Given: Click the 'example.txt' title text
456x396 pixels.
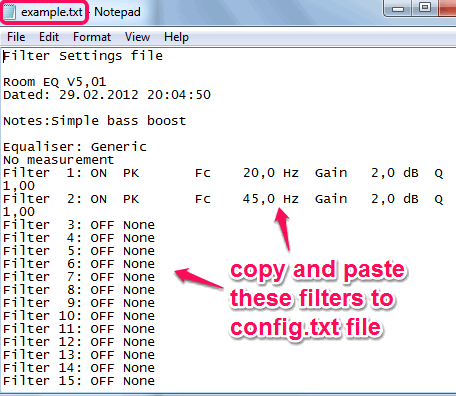Looking at the screenshot, I should [52, 12].
